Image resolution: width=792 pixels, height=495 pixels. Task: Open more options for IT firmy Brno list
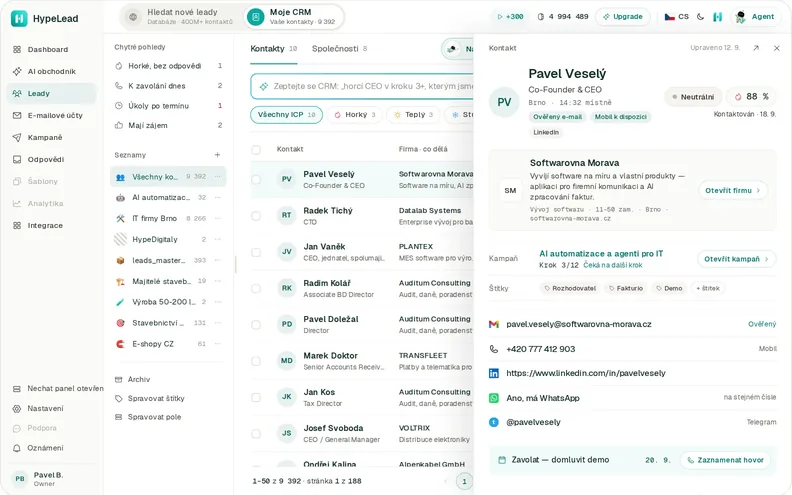(x=218, y=218)
